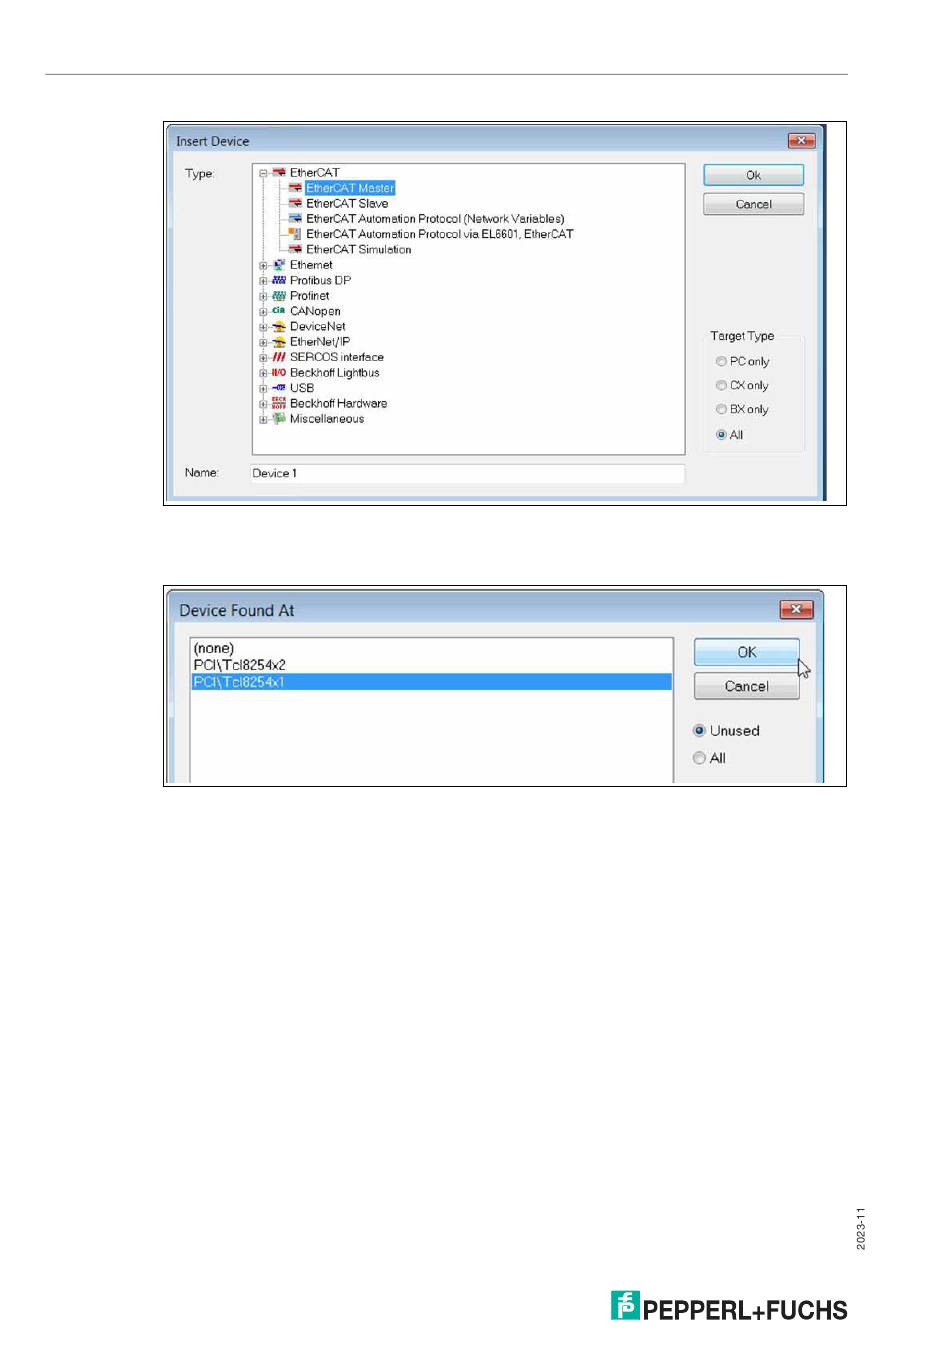Close the Insert Device dialog
The height and width of the screenshot is (1360, 950).
(801, 141)
